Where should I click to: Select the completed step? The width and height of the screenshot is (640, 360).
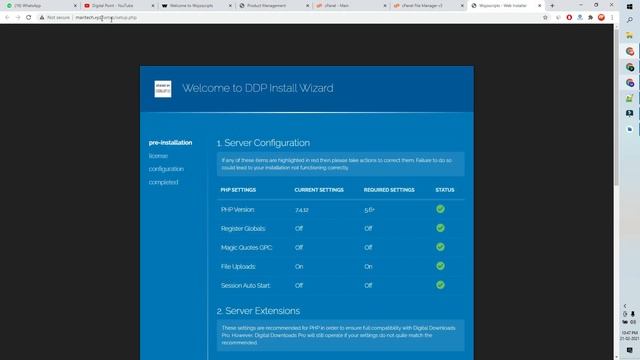163,182
